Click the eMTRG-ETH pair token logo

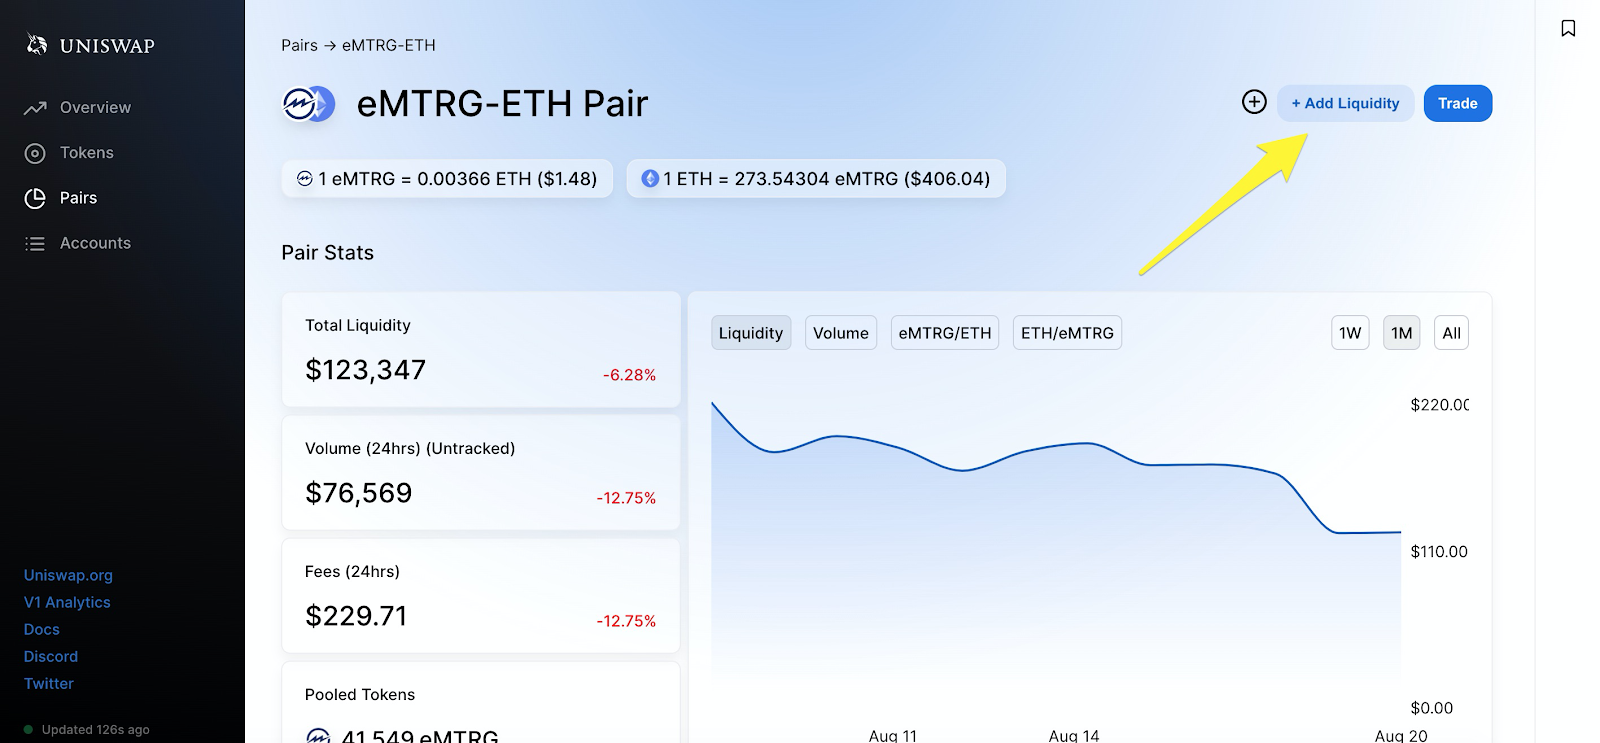click(309, 104)
